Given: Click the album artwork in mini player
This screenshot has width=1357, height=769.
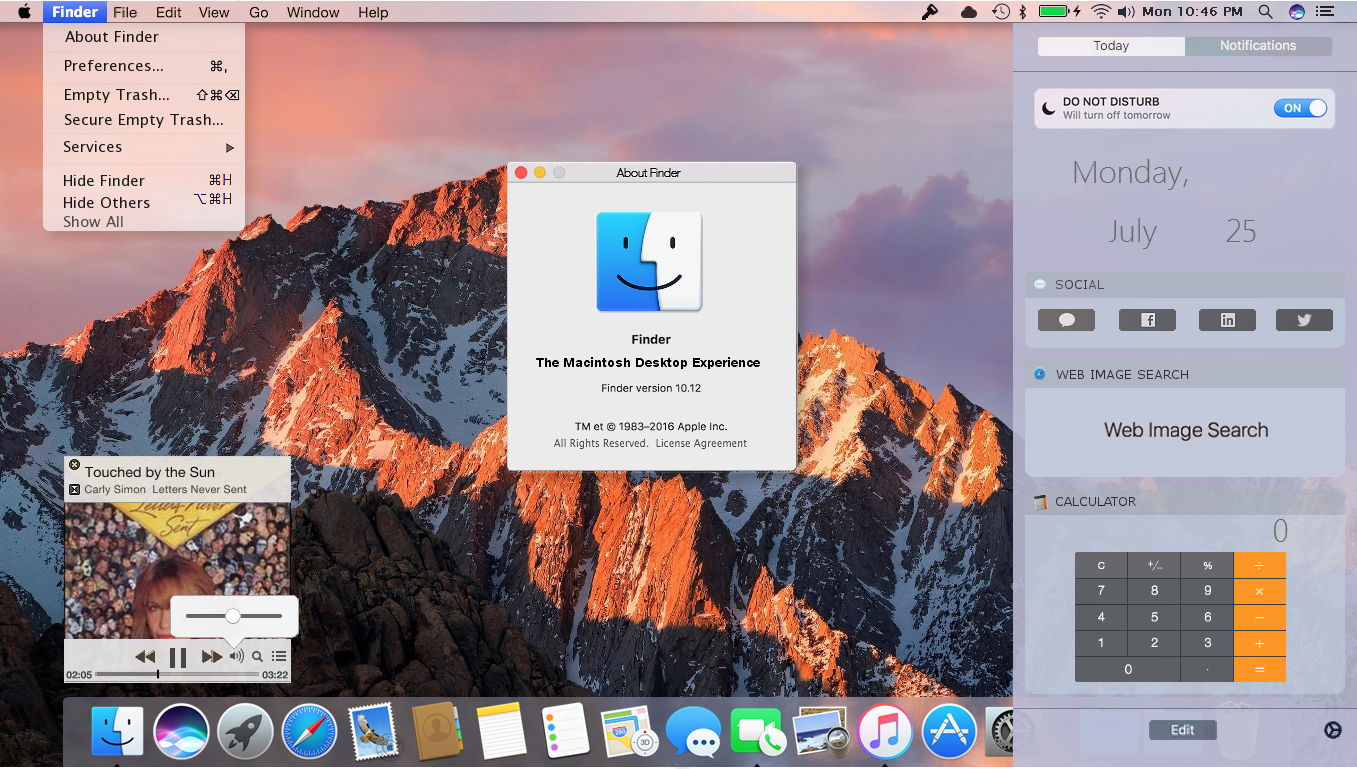Looking at the screenshot, I should [x=177, y=570].
